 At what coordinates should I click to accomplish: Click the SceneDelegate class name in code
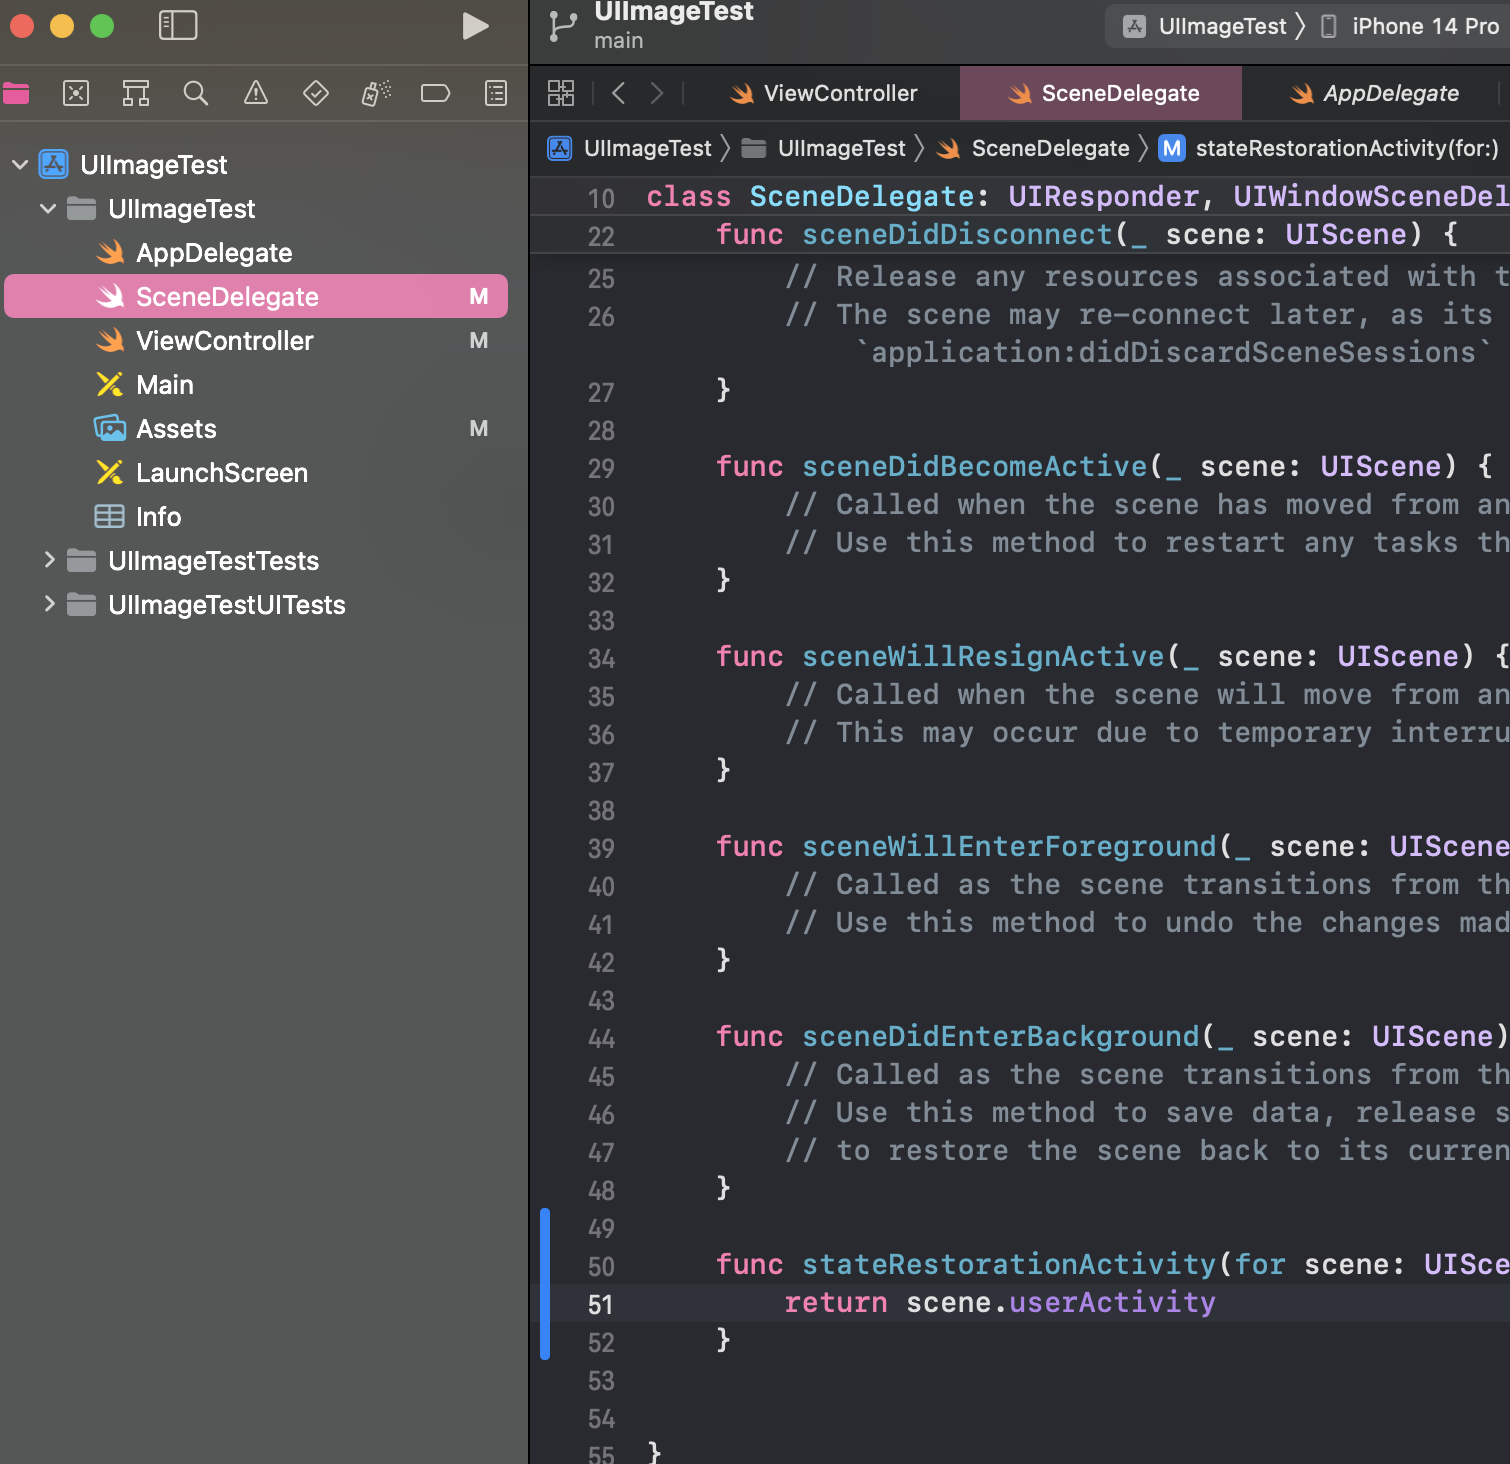862,196
